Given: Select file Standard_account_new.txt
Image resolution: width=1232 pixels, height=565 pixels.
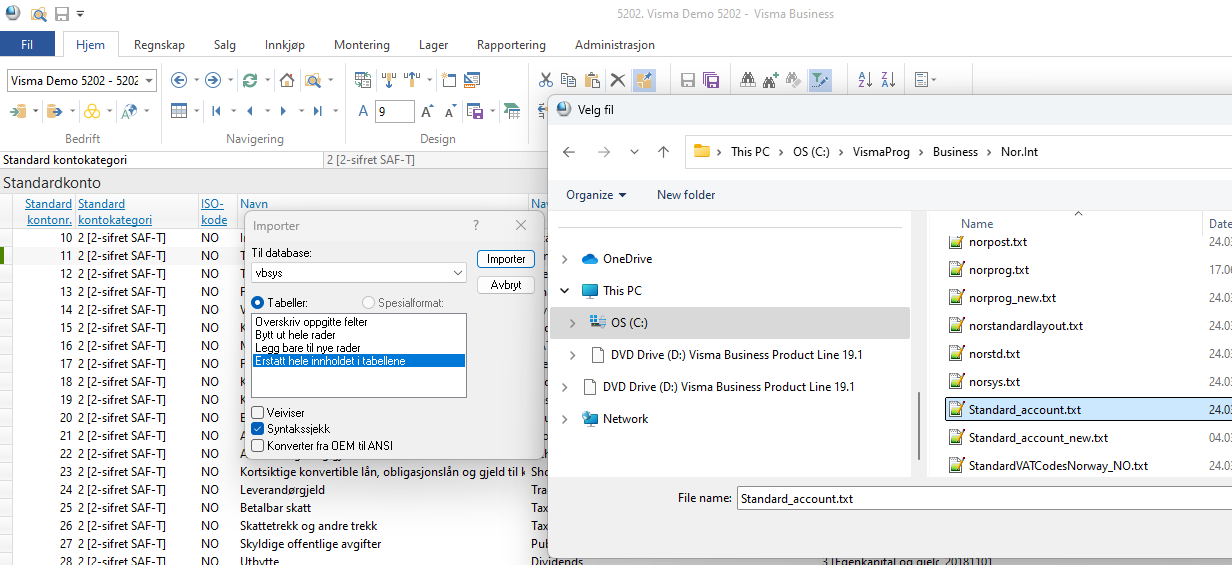Looking at the screenshot, I should click(x=1038, y=438).
